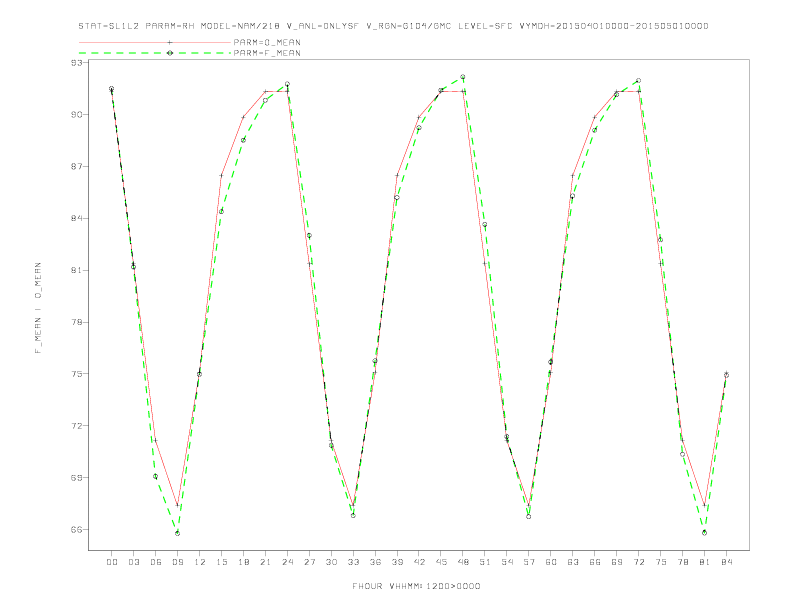Screen dimensions: 792x612
Task: Click x-axis forecast hour label 66
Action: point(595,562)
